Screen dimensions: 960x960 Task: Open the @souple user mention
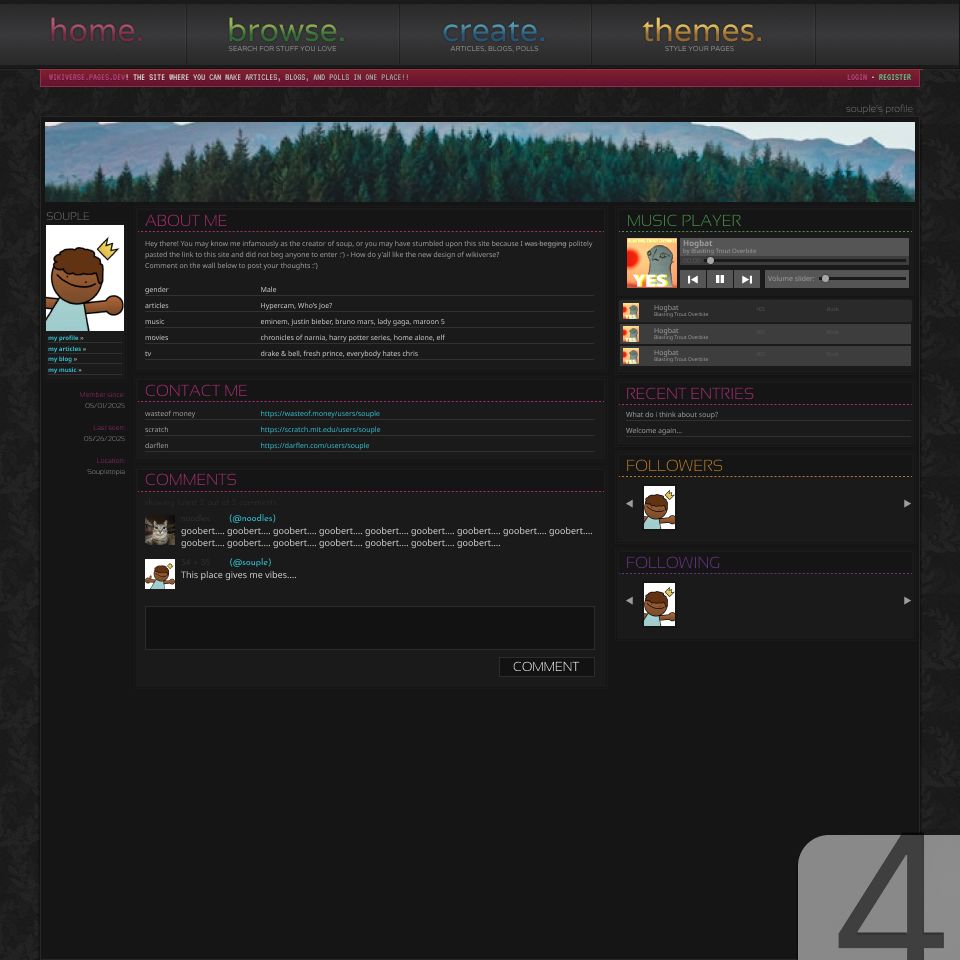(250, 563)
